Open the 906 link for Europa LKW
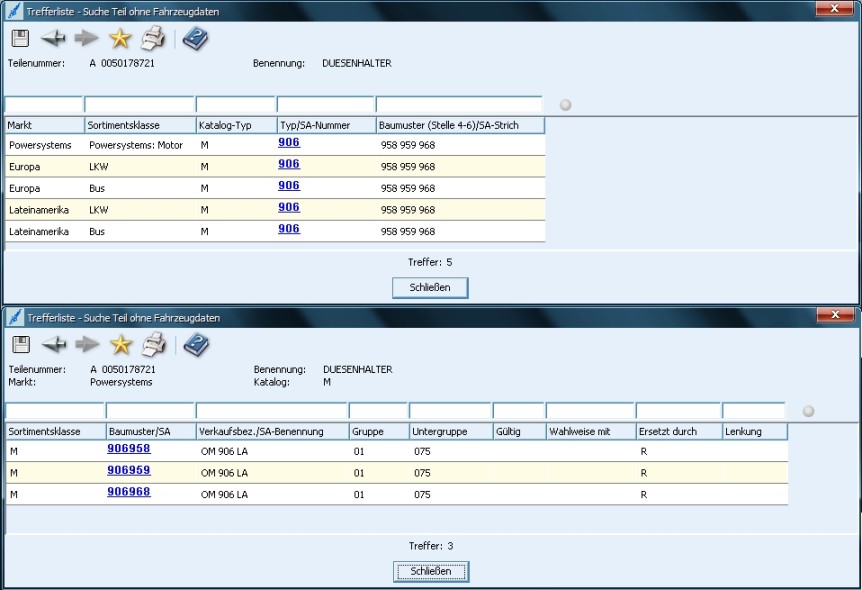The height and width of the screenshot is (590, 862). pos(289,164)
